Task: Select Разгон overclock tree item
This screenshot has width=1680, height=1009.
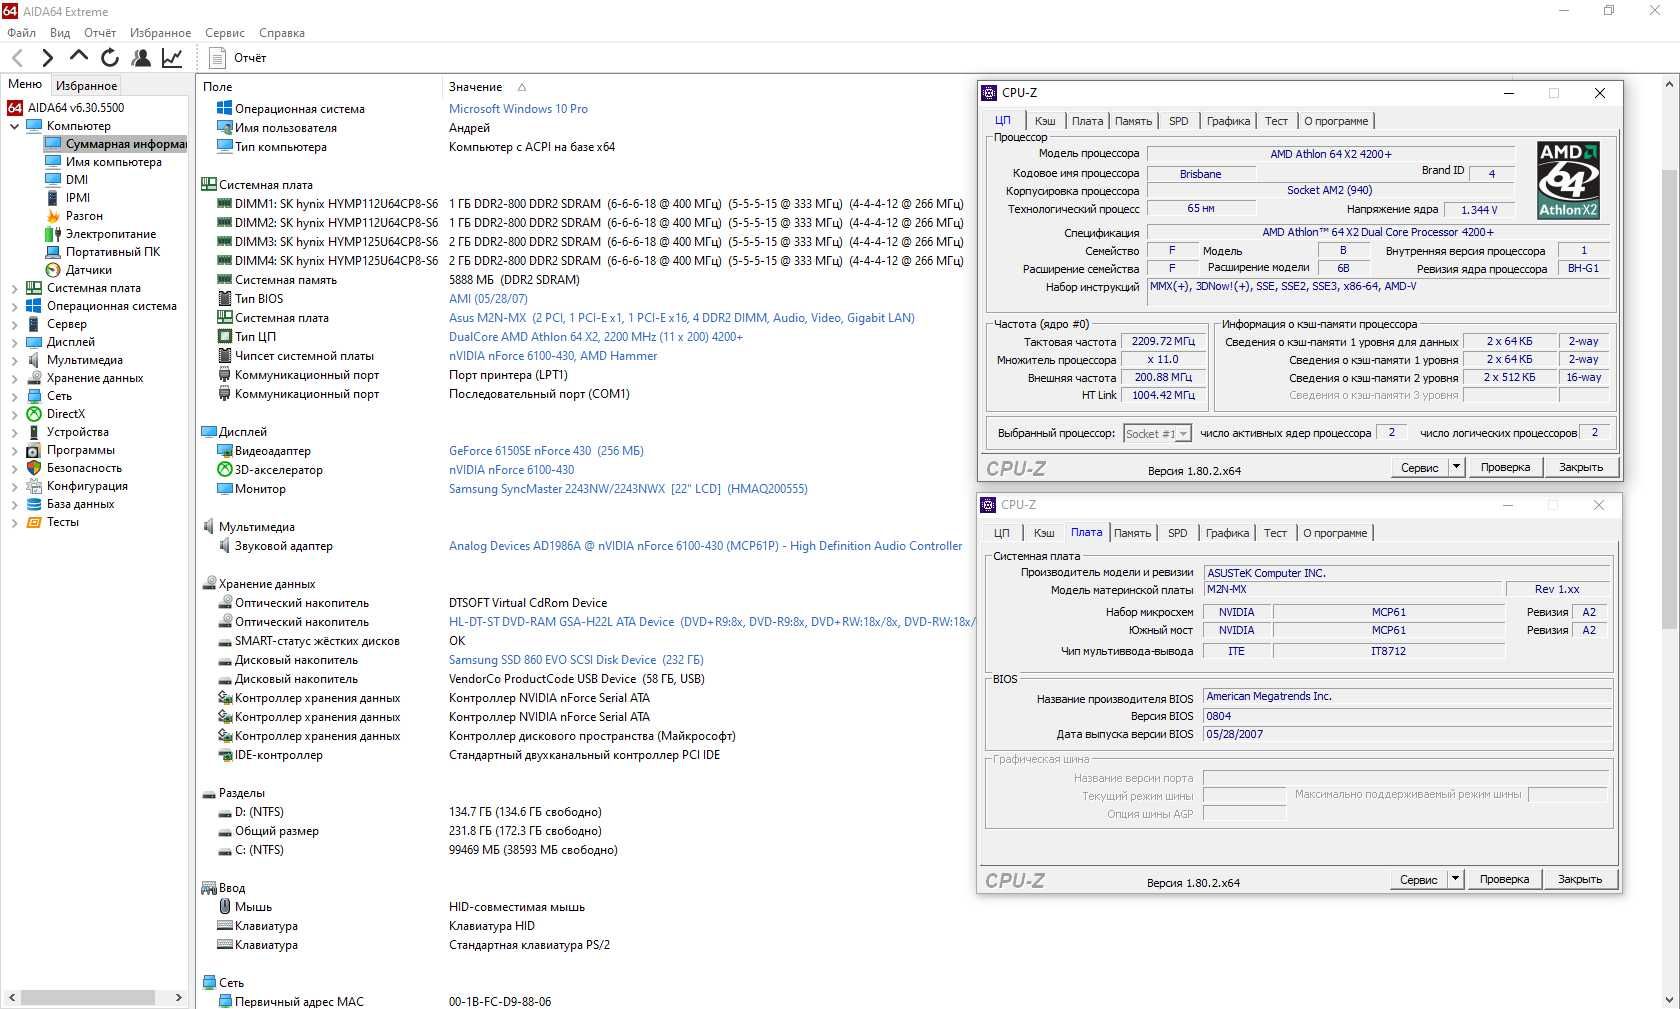Action: pos(84,216)
